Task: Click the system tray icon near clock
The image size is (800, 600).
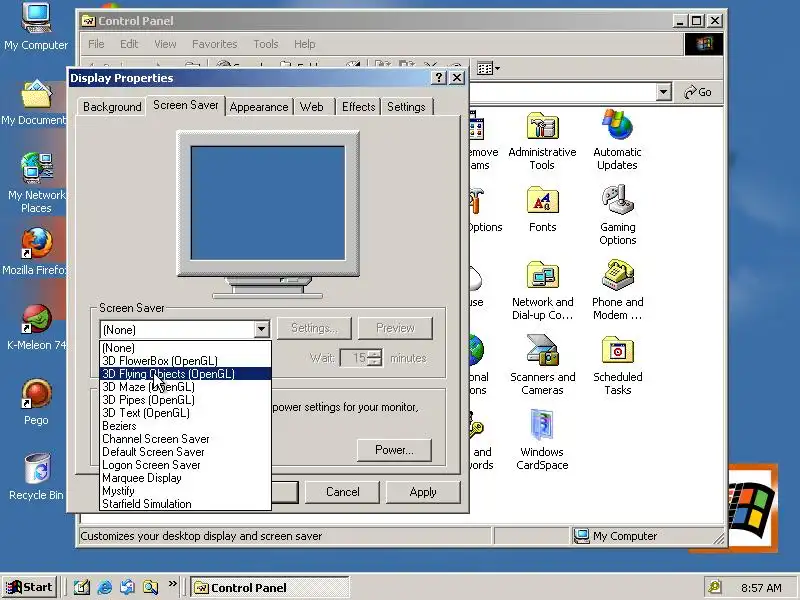Action: (x=715, y=587)
